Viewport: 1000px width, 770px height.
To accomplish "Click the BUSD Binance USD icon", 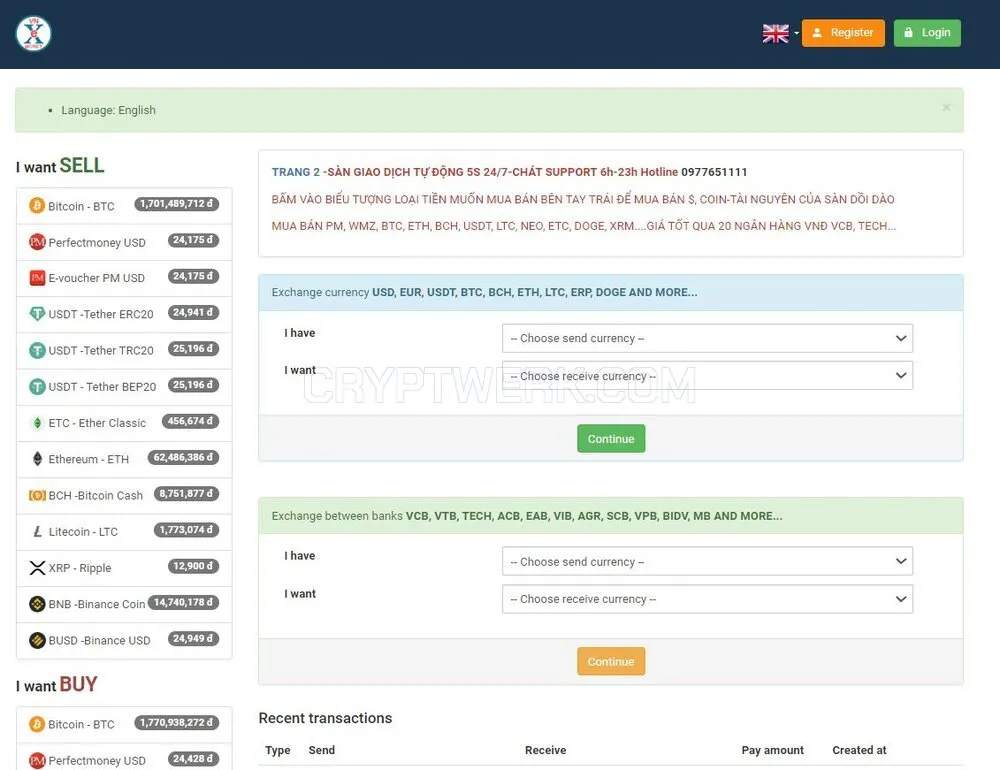I will pos(37,640).
